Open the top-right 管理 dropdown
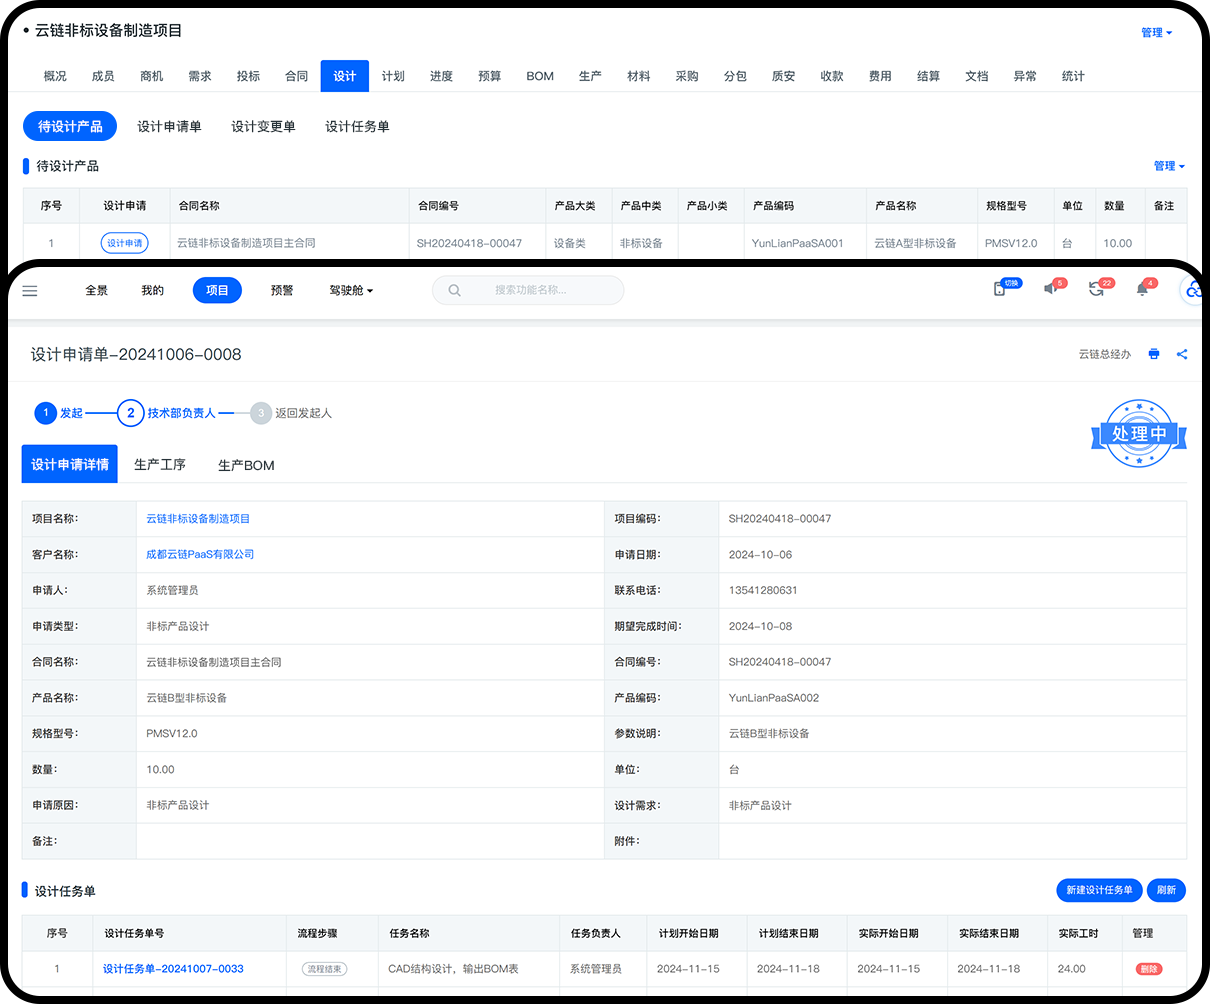This screenshot has width=1210, height=1004. pyautogui.click(x=1156, y=33)
